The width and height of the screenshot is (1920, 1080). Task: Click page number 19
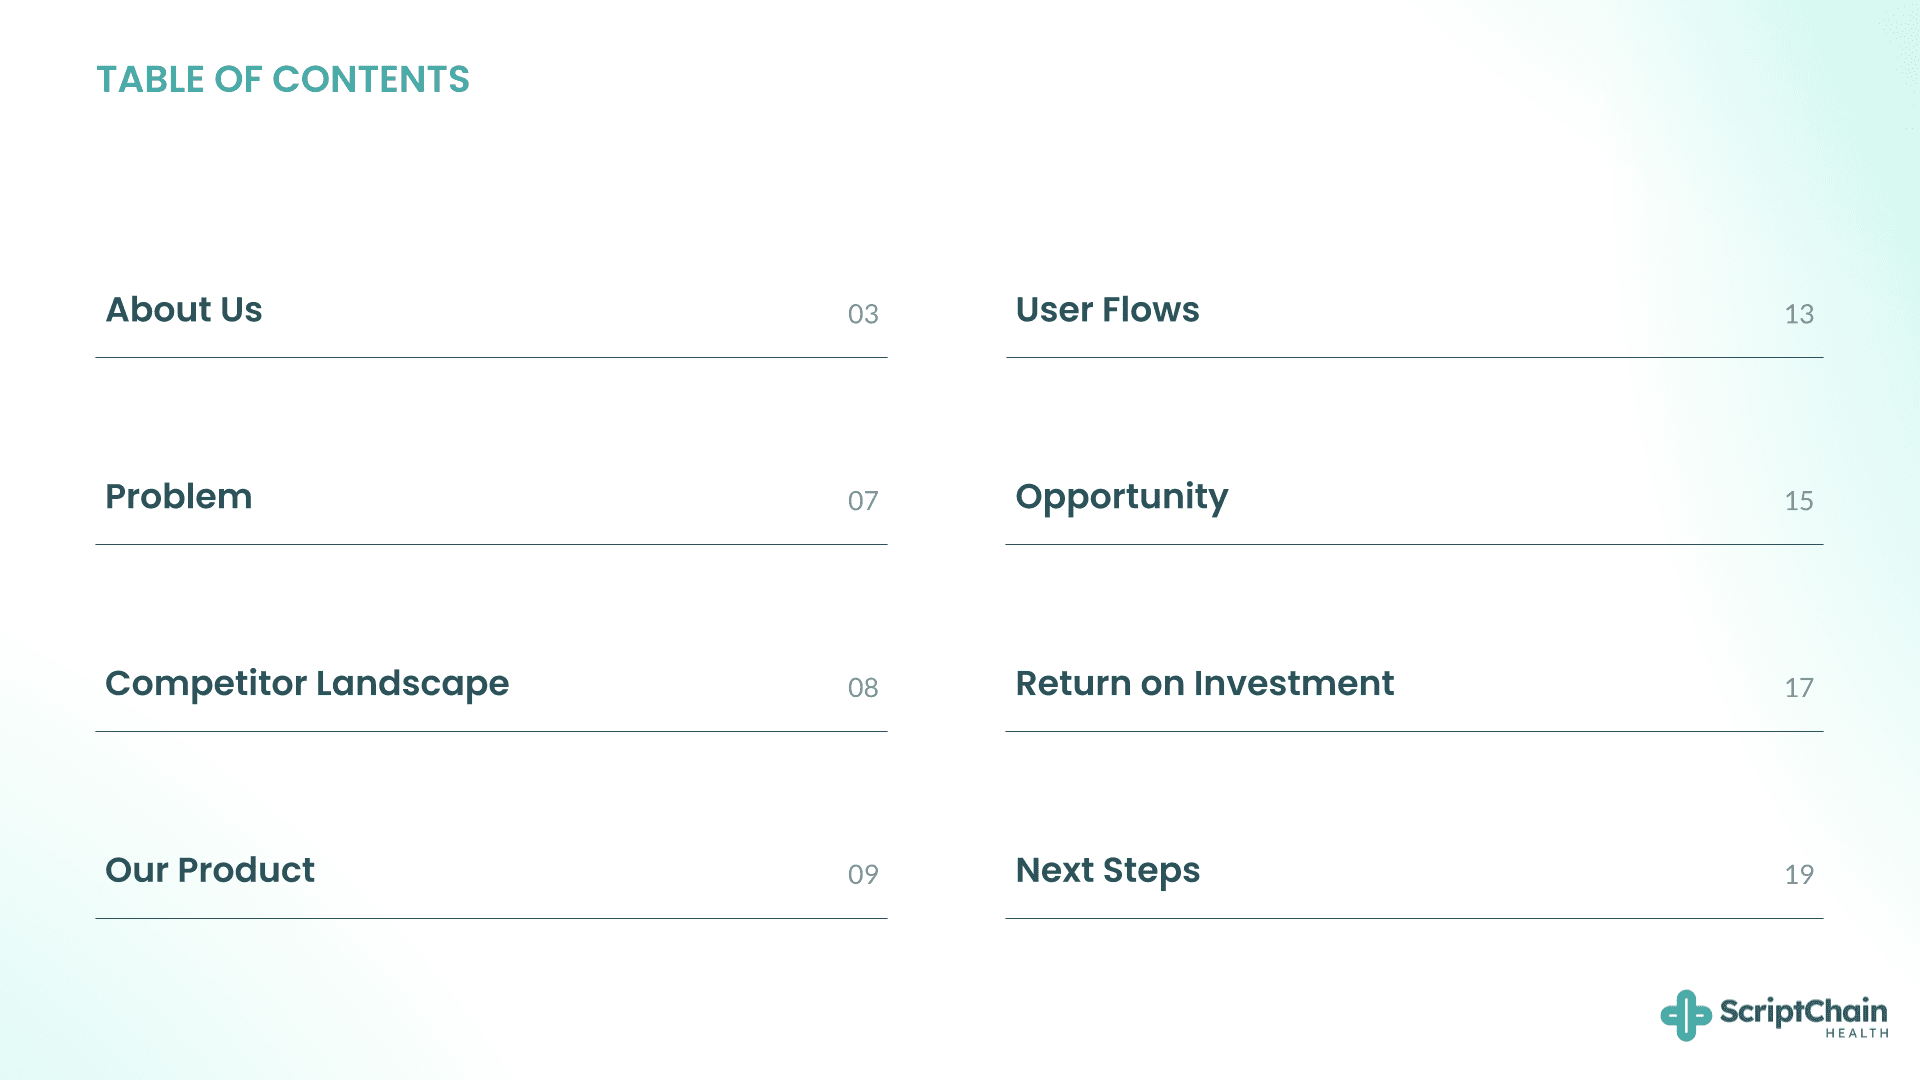click(1798, 875)
